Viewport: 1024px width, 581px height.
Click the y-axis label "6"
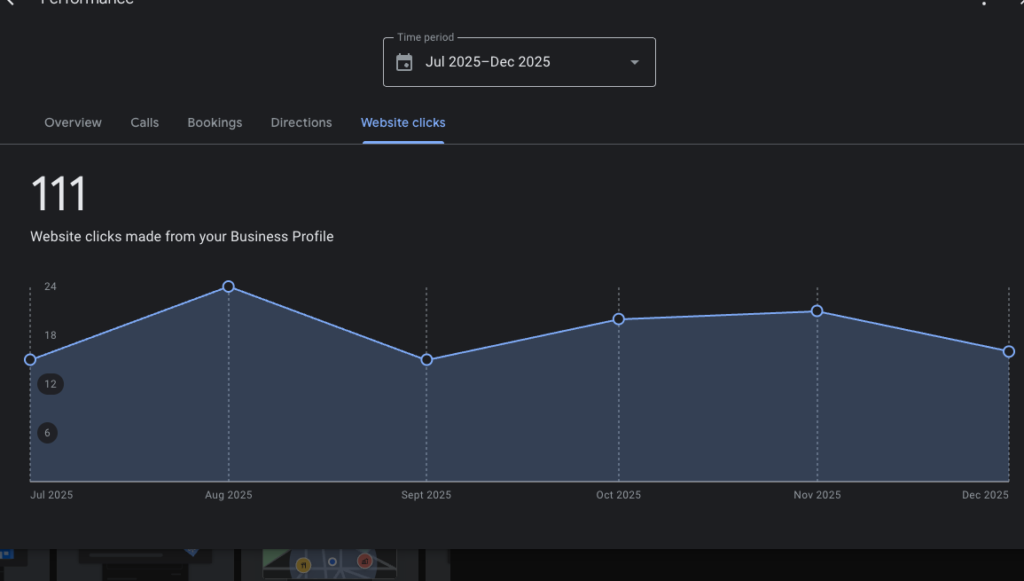pyautogui.click(x=47, y=433)
